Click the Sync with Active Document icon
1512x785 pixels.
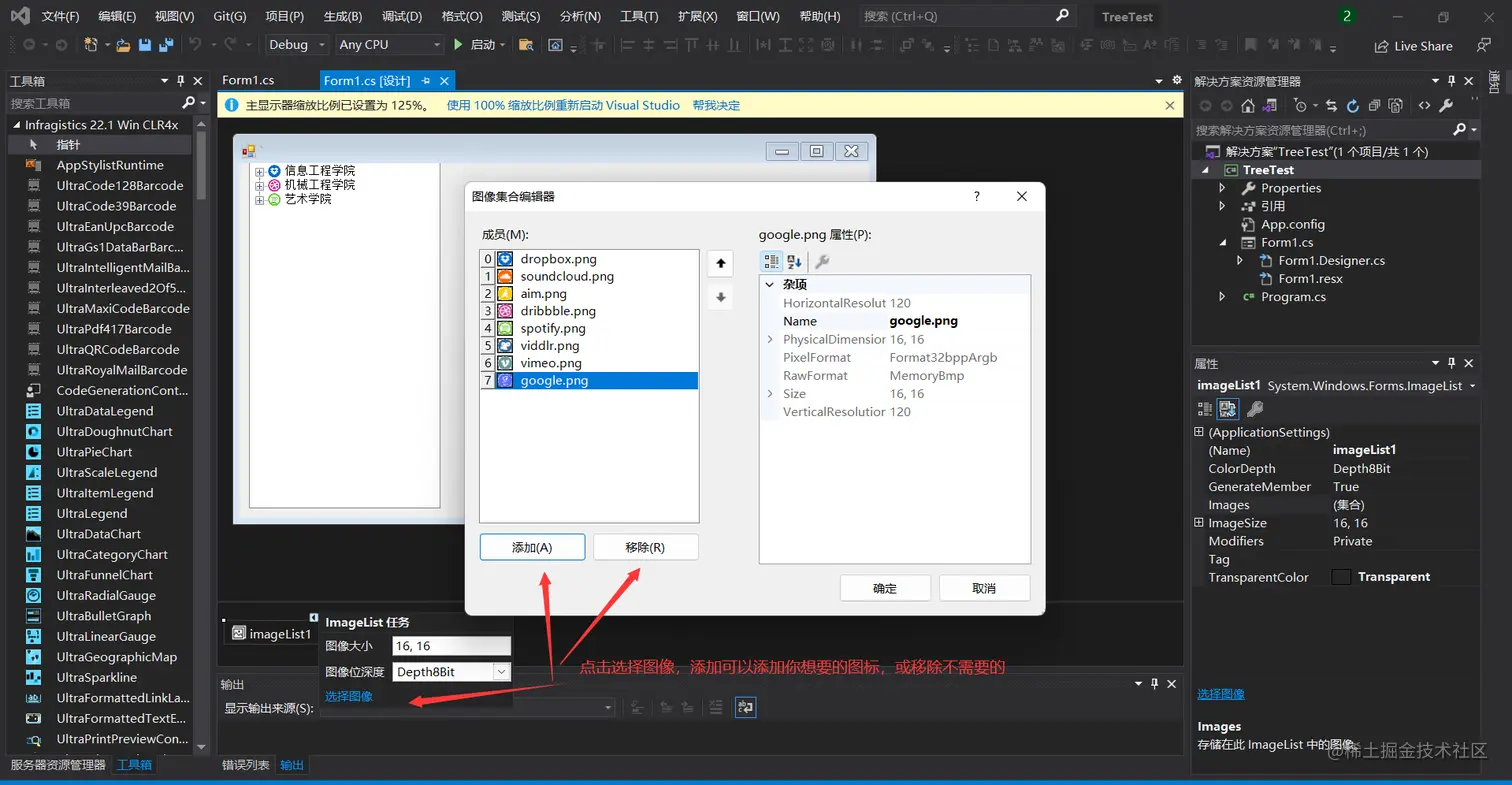[1331, 105]
